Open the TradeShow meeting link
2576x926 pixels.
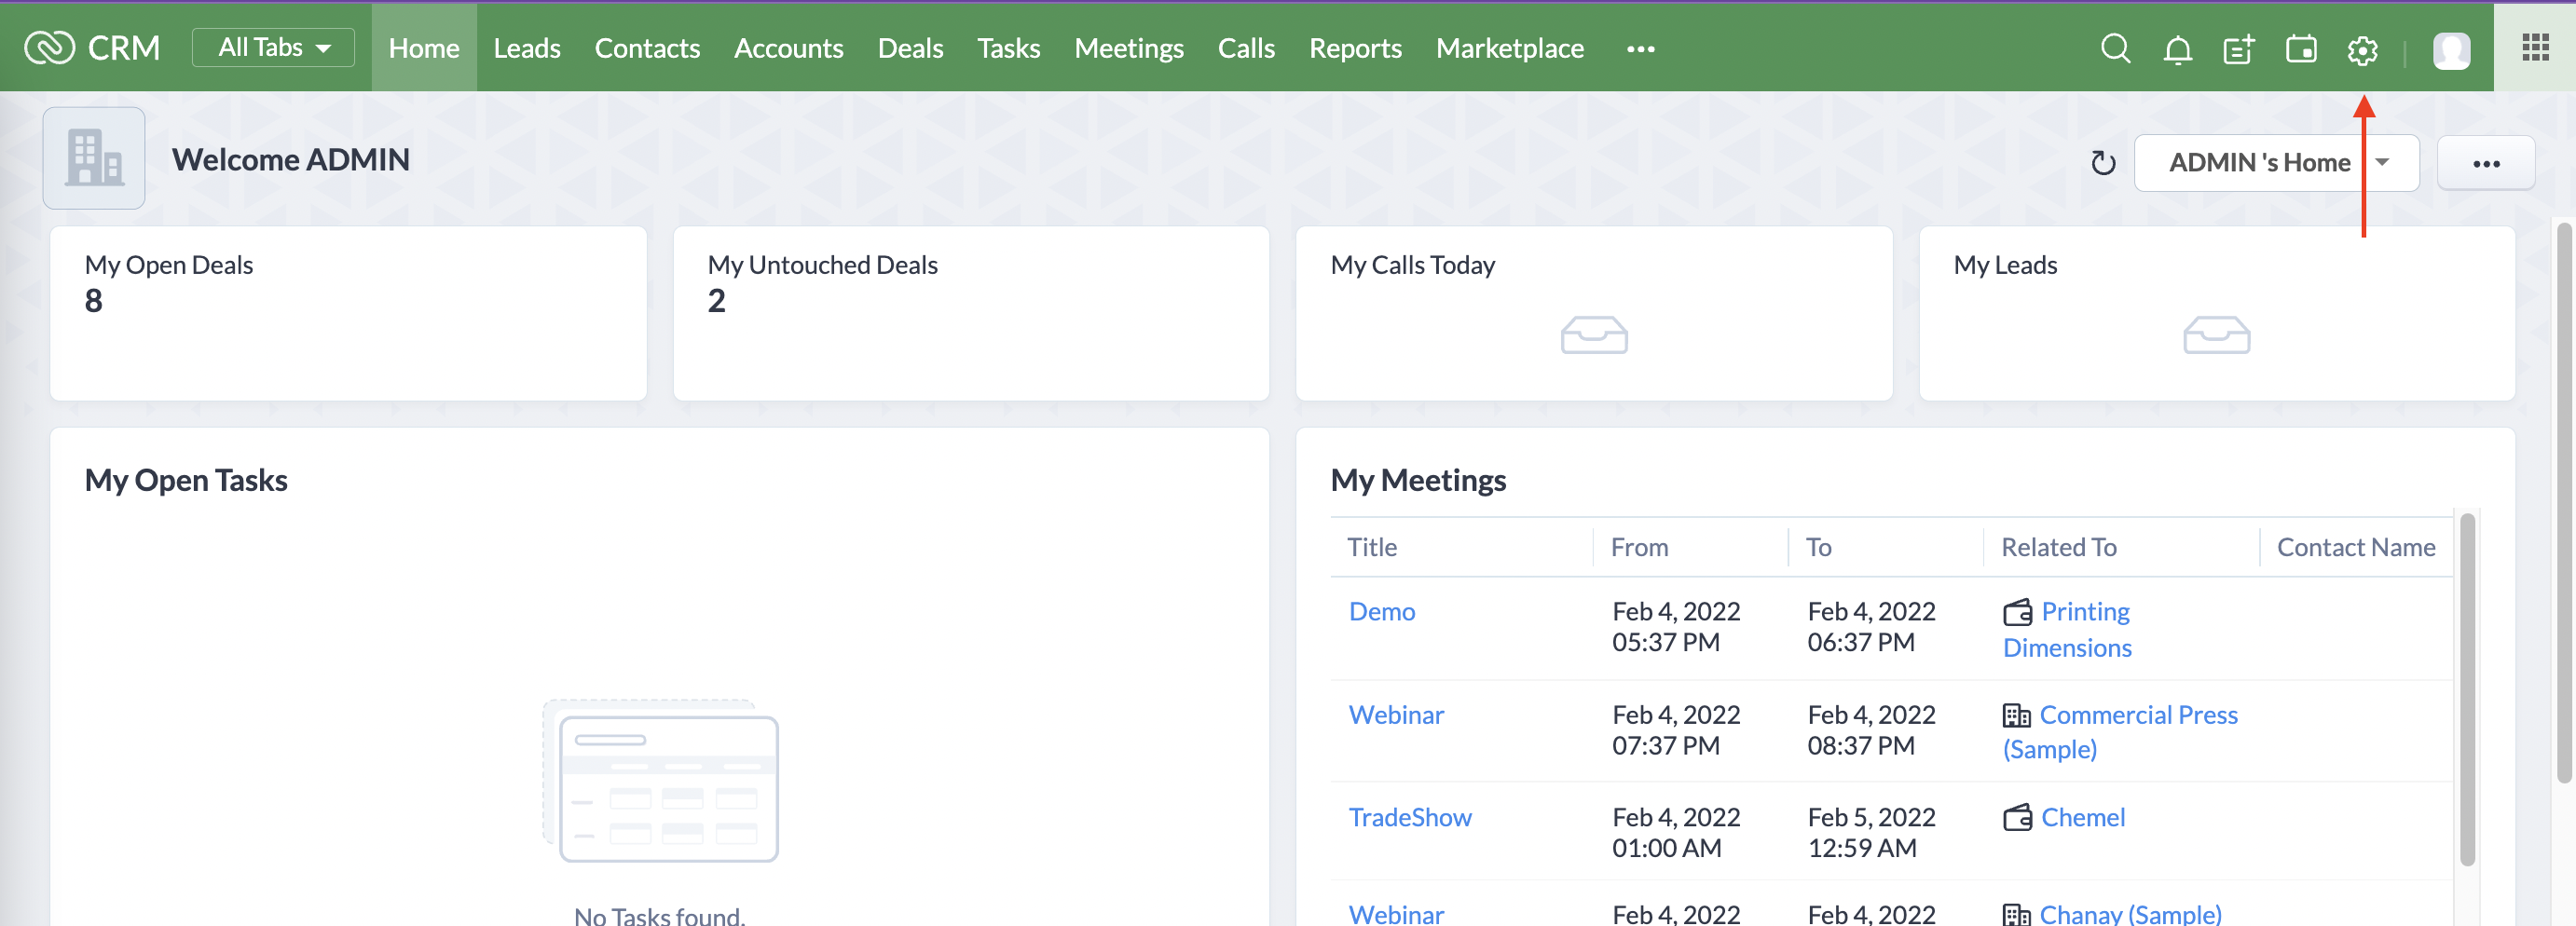point(1409,818)
